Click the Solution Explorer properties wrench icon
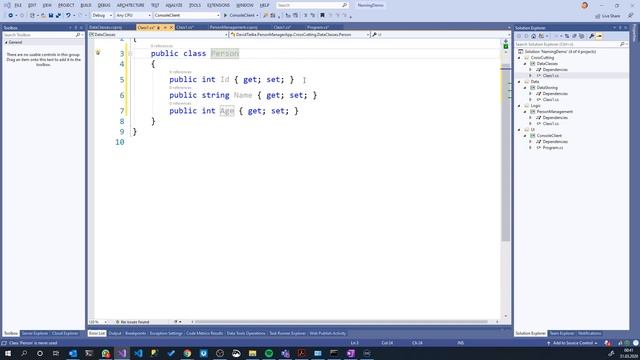 pyautogui.click(x=591, y=36)
